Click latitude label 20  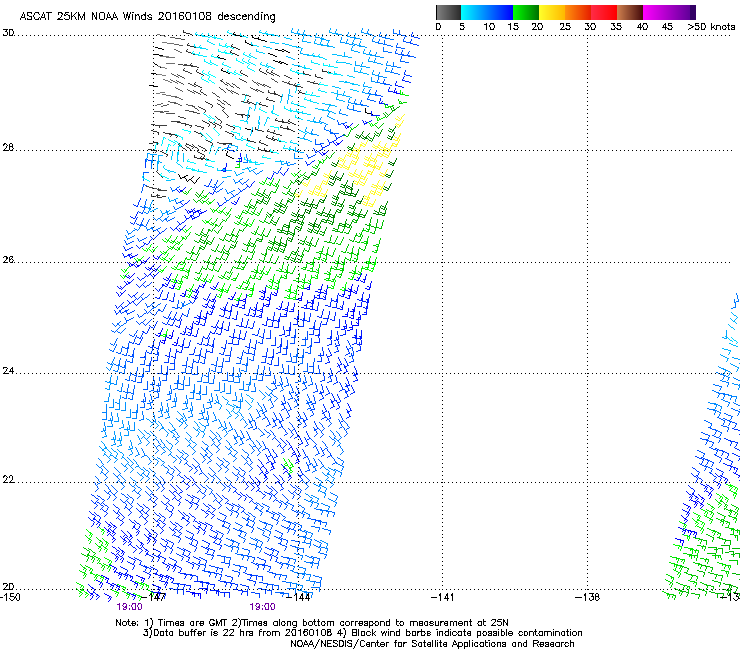[x=8, y=587]
